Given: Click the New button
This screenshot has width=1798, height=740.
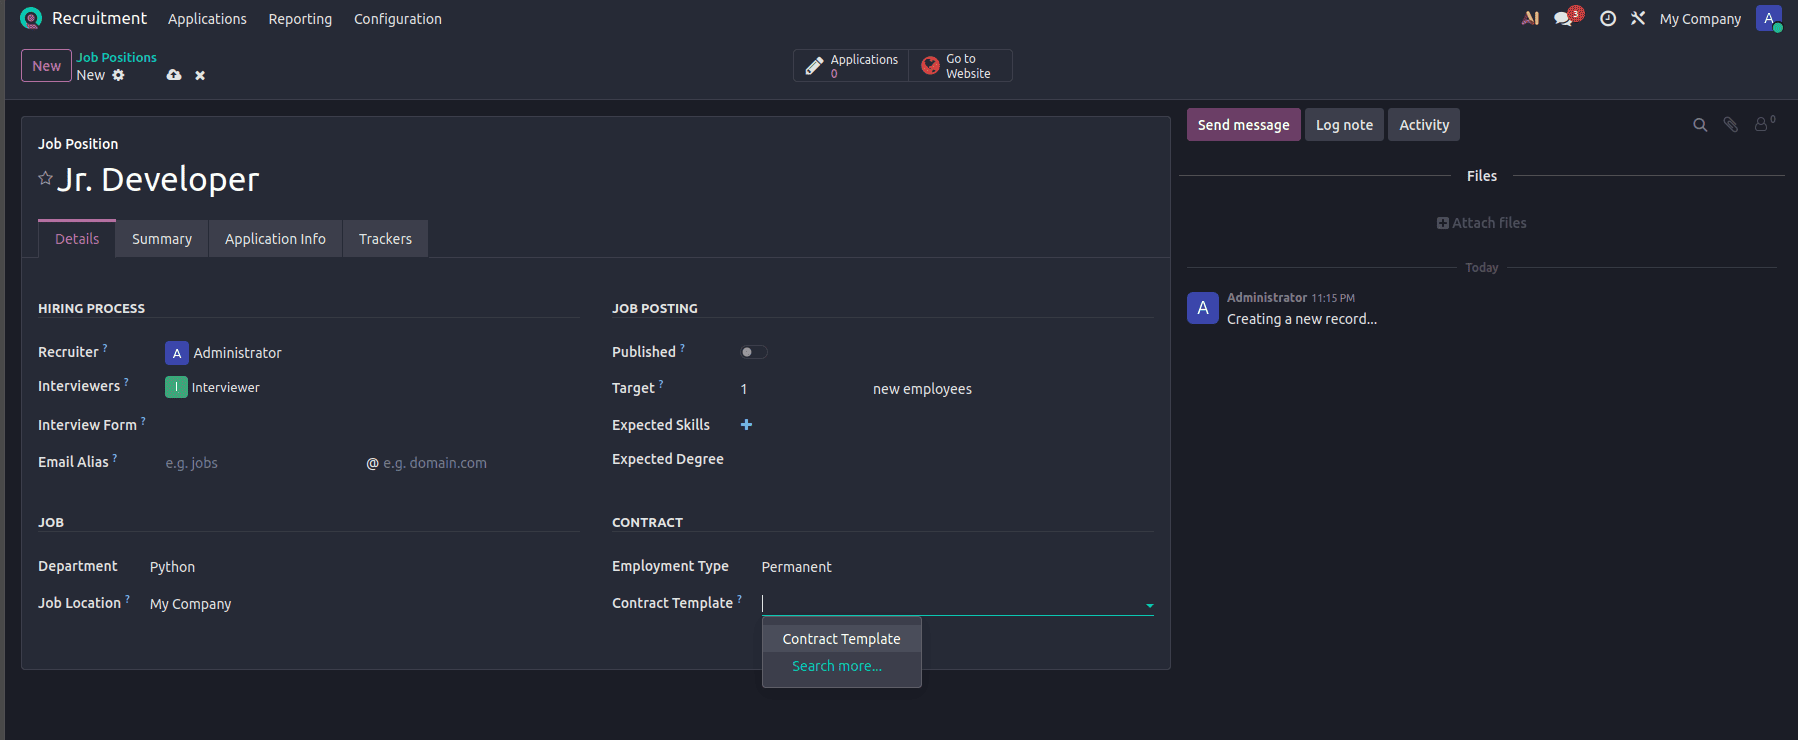Looking at the screenshot, I should (46, 66).
